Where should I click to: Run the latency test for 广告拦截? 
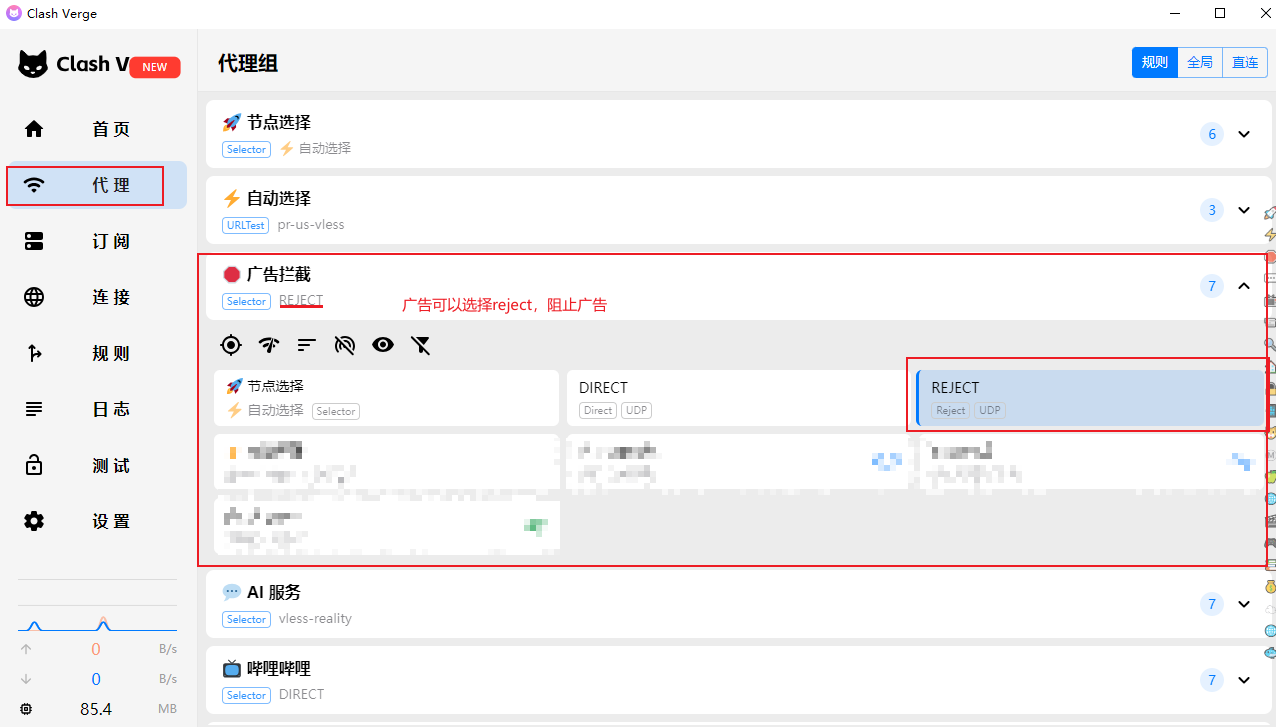click(x=269, y=345)
